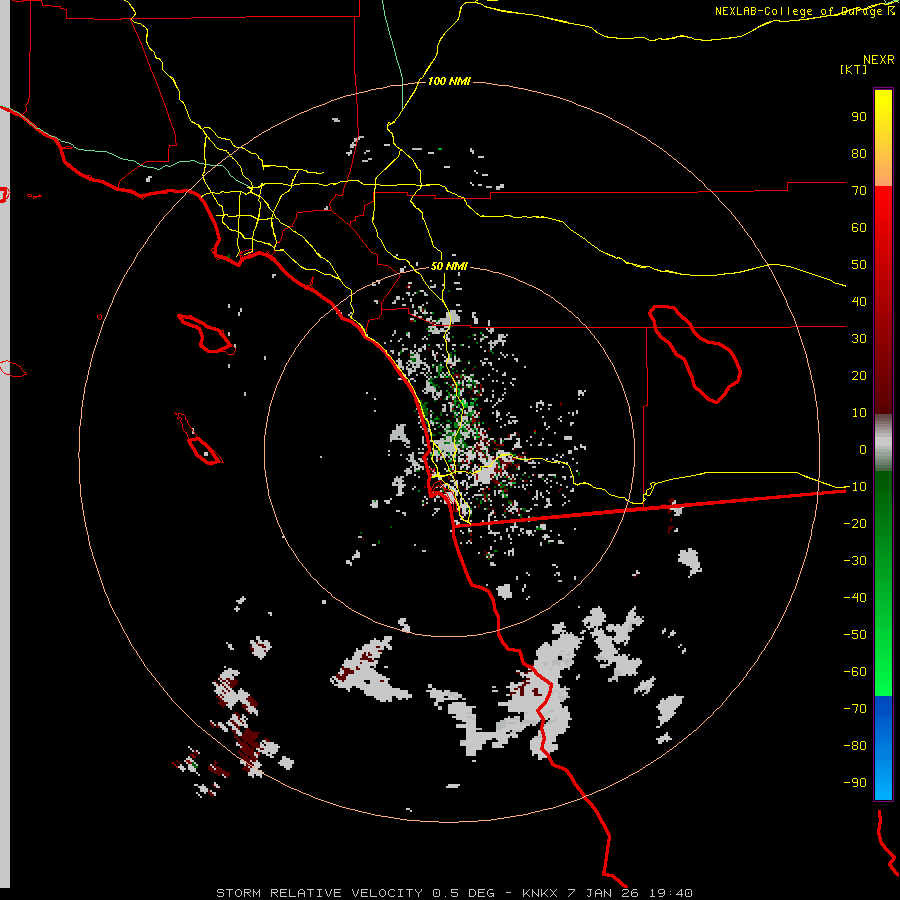Click the '30' value on the velocity scale
Screen dimensions: 900x900
coord(859,339)
